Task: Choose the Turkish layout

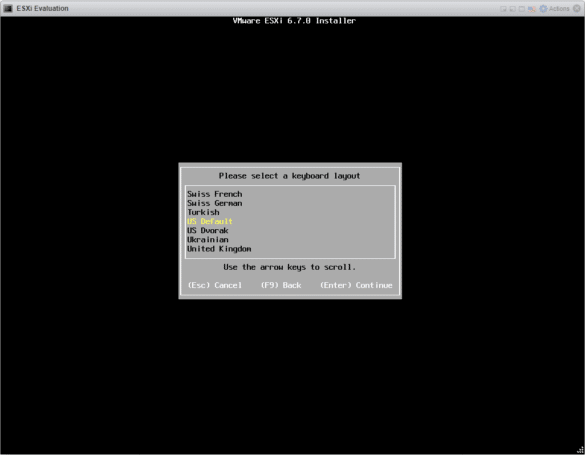Action: (203, 212)
